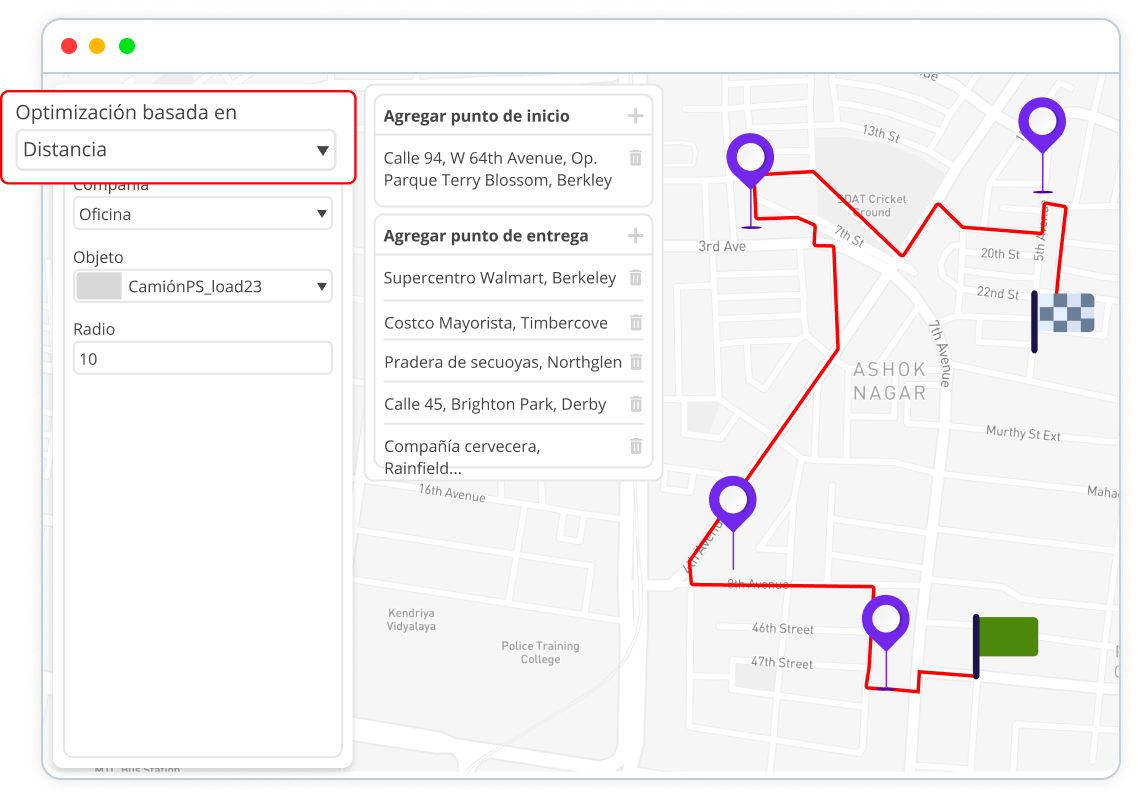Click the Radio input field with 10

click(202, 359)
